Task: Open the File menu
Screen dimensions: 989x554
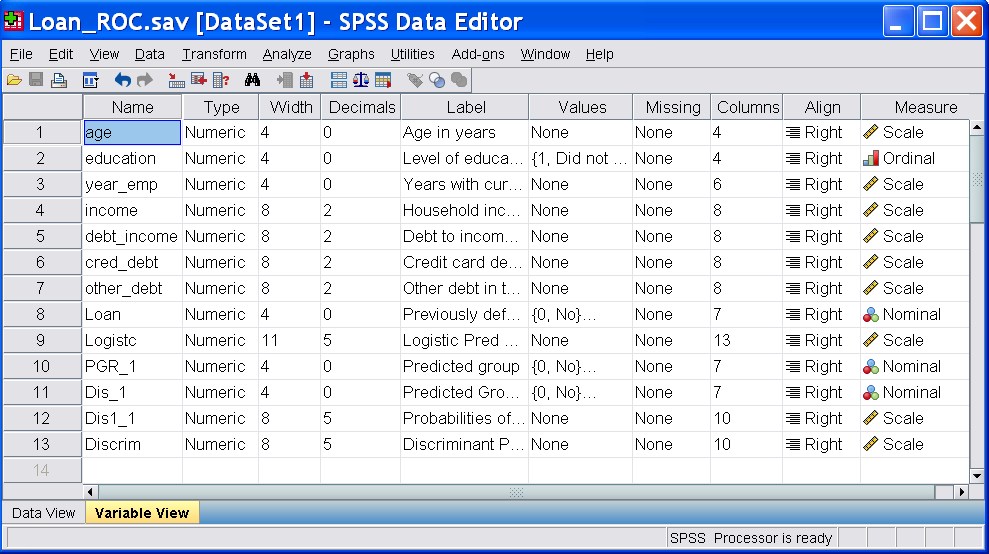Action: 21,54
